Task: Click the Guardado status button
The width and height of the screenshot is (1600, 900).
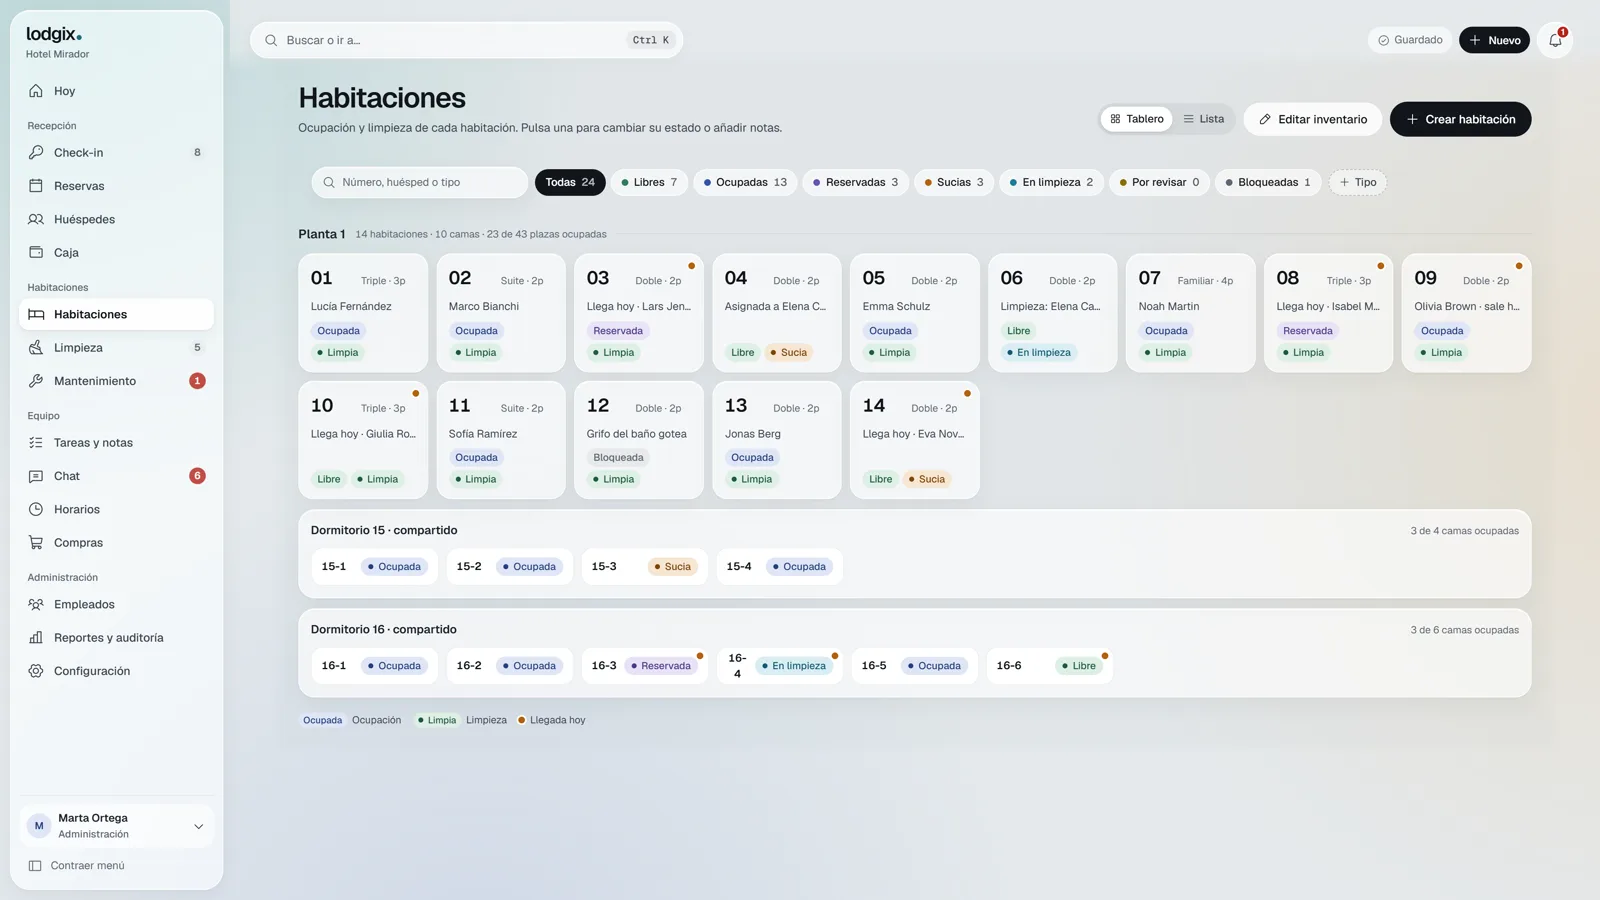Action: coord(1410,40)
